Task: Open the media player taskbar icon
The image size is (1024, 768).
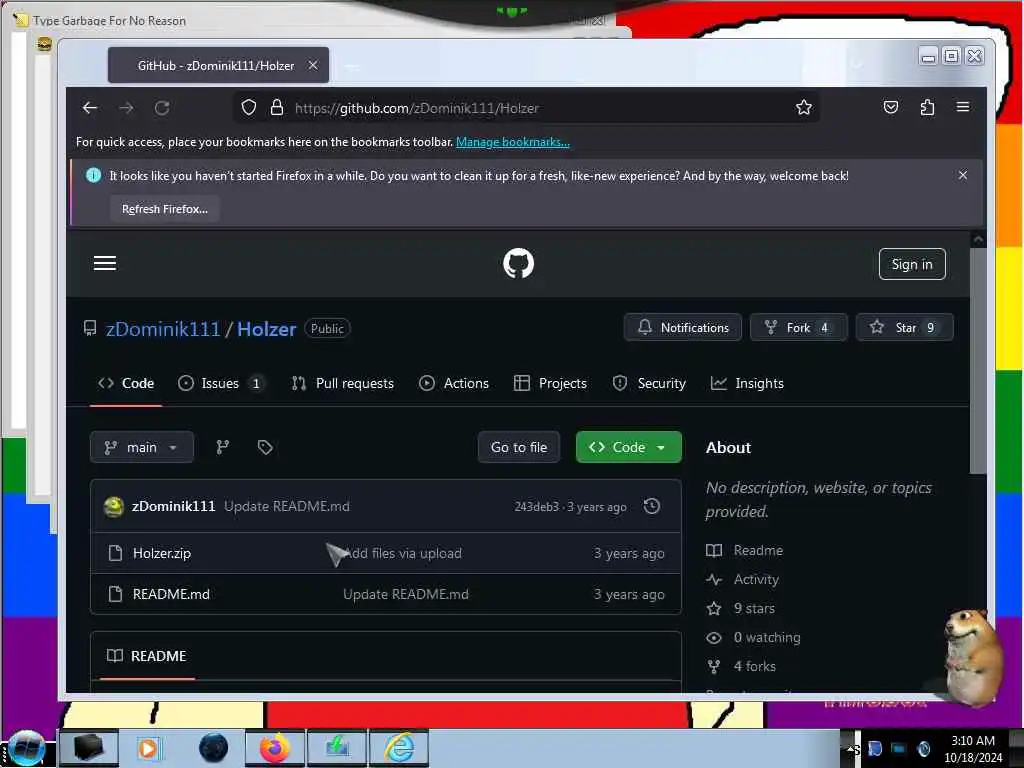Action: coord(148,748)
